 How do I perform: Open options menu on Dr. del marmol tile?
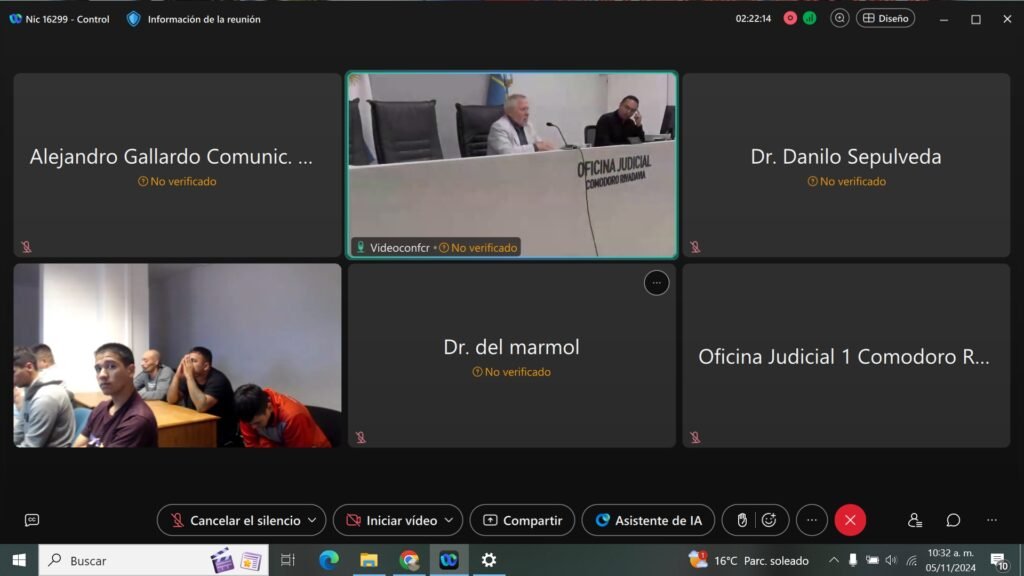pyautogui.click(x=656, y=283)
